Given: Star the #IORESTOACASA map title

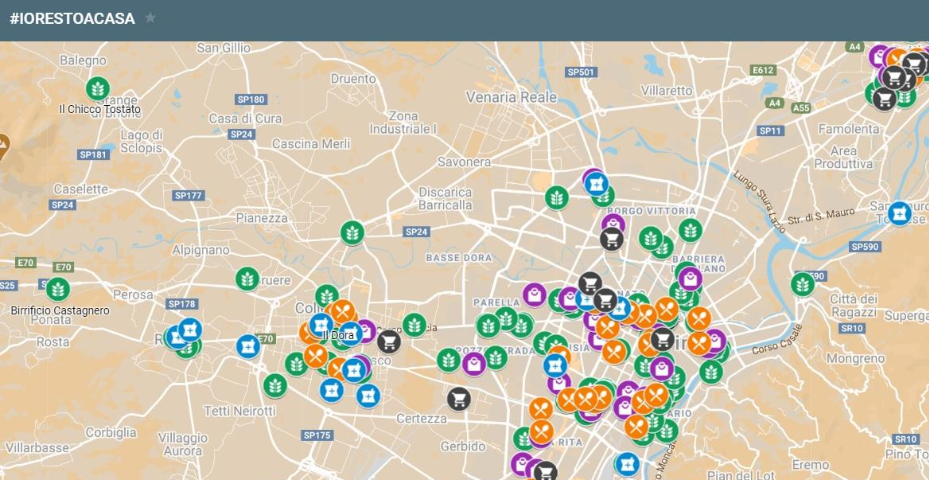Looking at the screenshot, I should tap(150, 18).
